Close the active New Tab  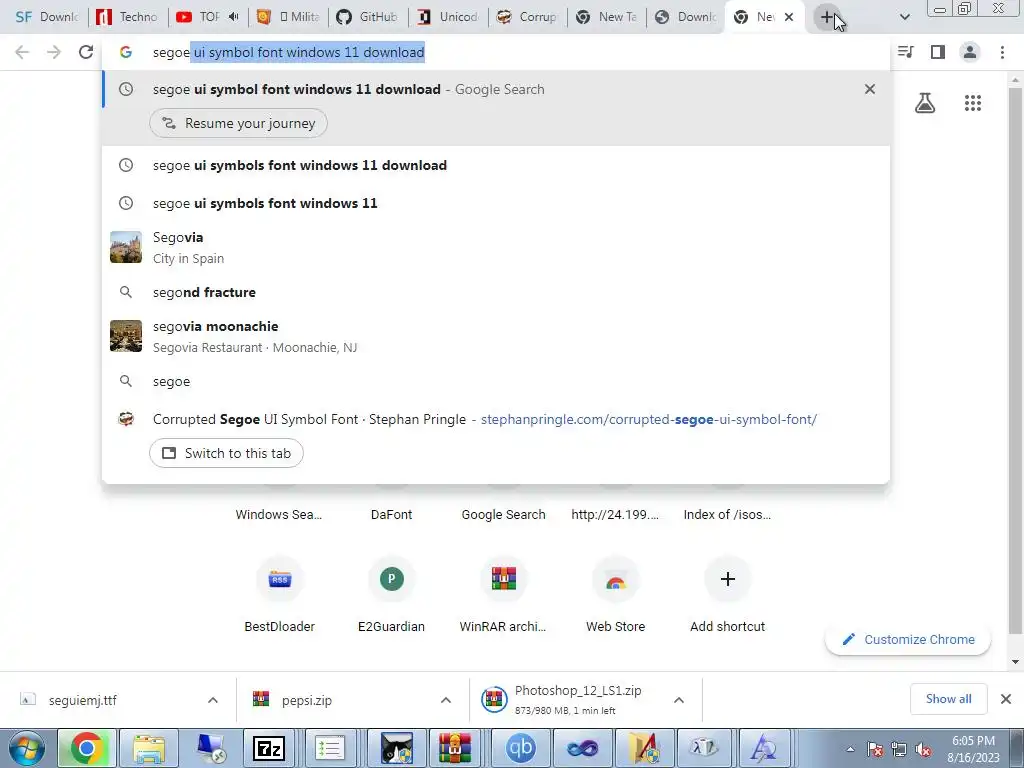pyautogui.click(x=789, y=17)
